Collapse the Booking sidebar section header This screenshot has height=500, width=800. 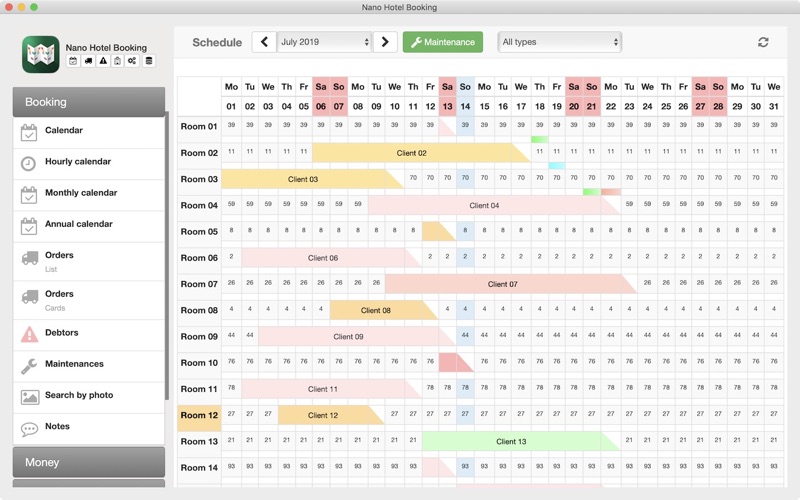point(88,102)
